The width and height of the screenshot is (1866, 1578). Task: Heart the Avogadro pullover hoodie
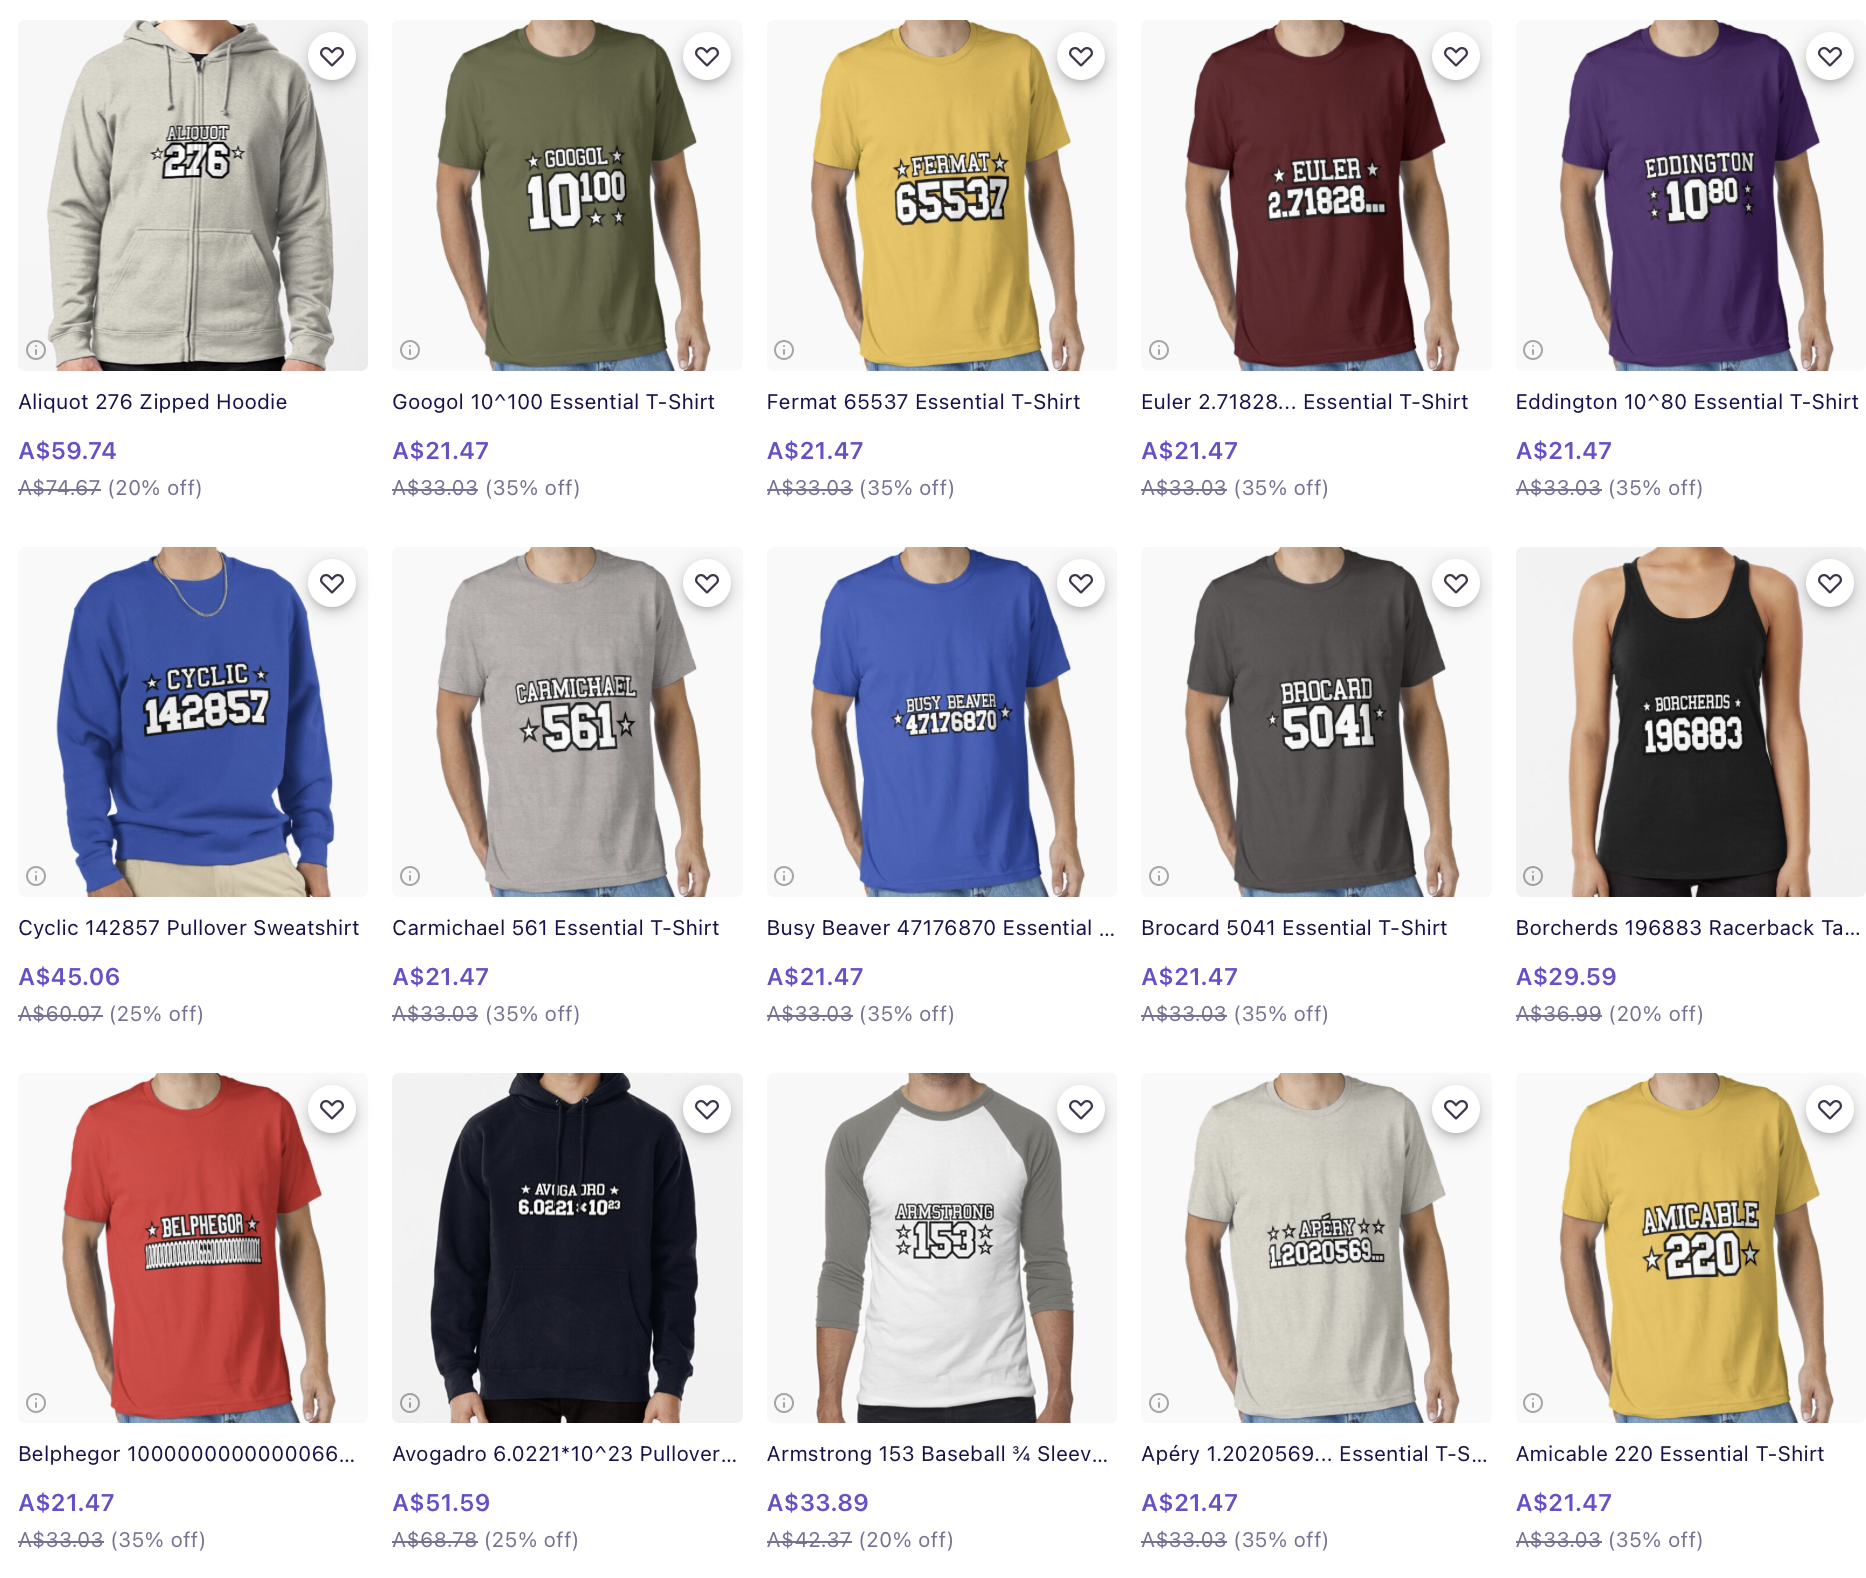click(x=707, y=1109)
